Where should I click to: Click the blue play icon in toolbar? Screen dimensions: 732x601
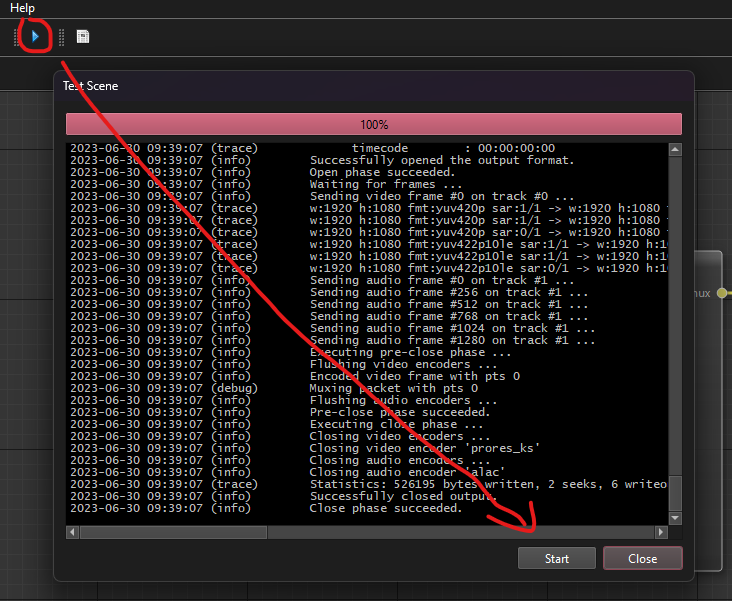coord(36,37)
